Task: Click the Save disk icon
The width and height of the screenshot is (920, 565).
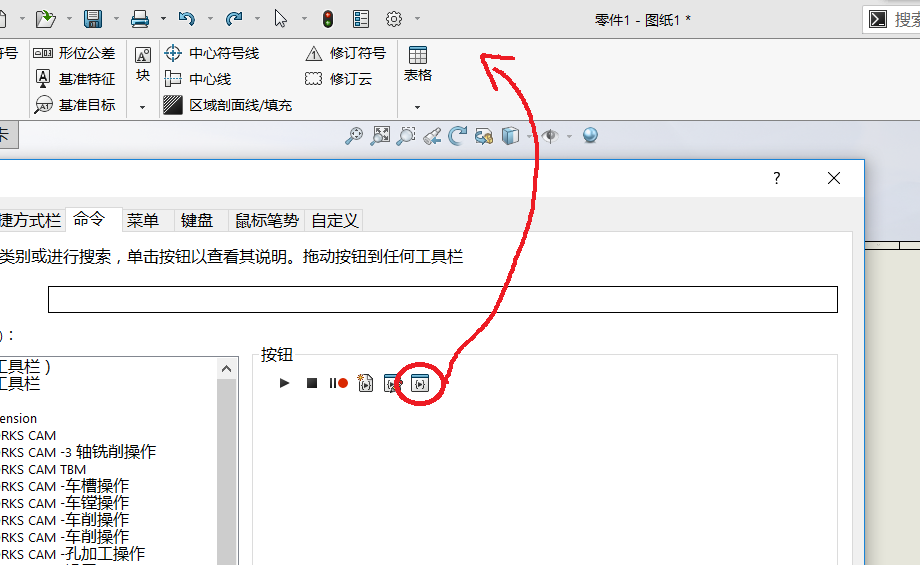Action: point(93,19)
